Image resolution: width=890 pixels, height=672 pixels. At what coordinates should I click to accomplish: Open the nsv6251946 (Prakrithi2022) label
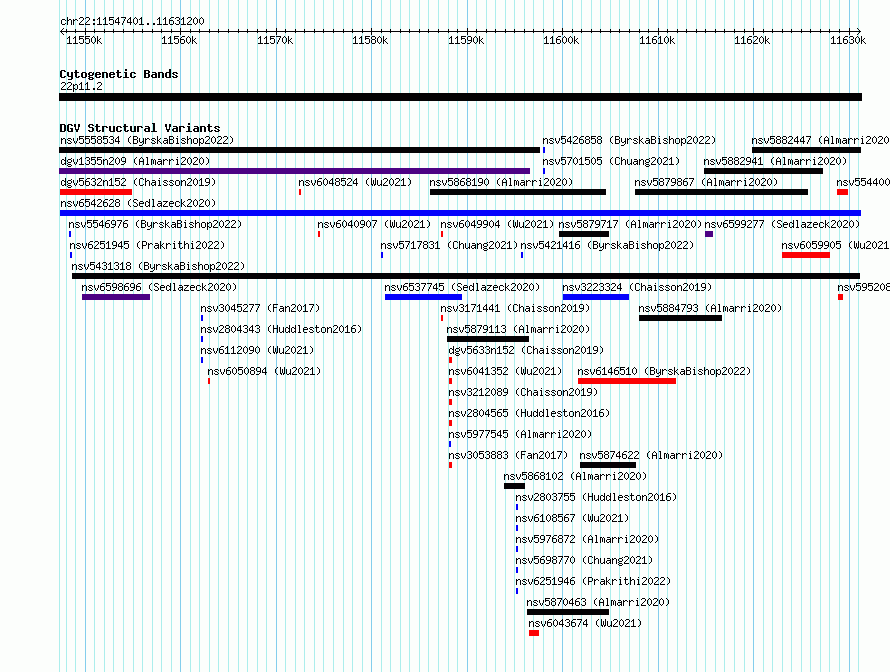[x=593, y=581]
